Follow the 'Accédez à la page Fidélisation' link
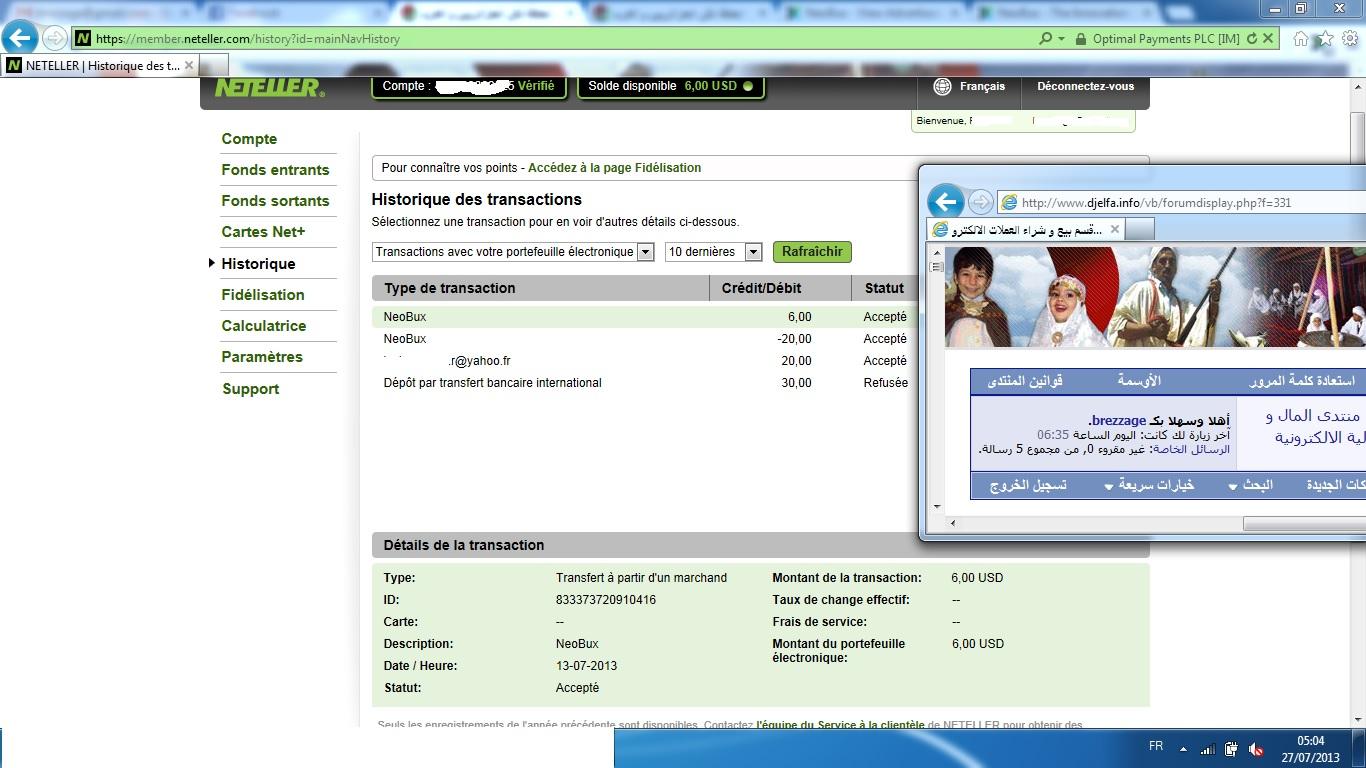Viewport: 1366px width, 768px height. 614,168
